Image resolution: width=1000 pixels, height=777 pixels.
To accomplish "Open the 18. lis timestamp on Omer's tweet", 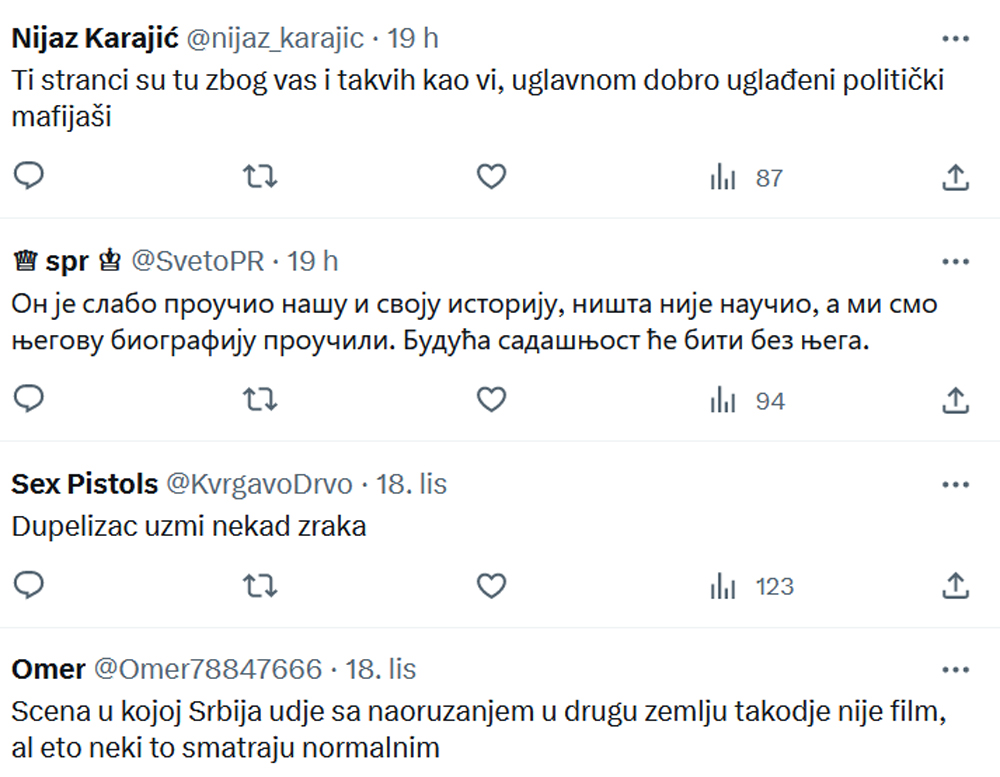I will pos(381,670).
